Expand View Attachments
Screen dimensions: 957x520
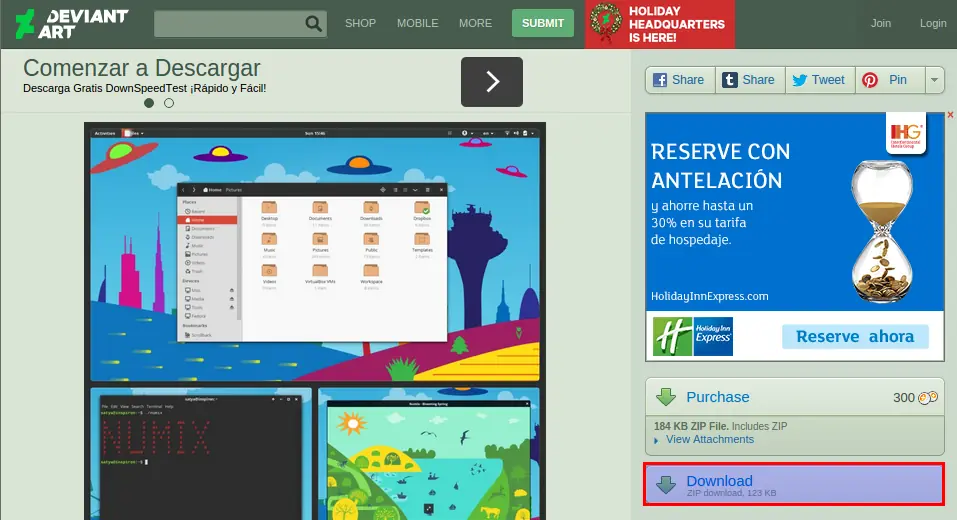[x=709, y=439]
